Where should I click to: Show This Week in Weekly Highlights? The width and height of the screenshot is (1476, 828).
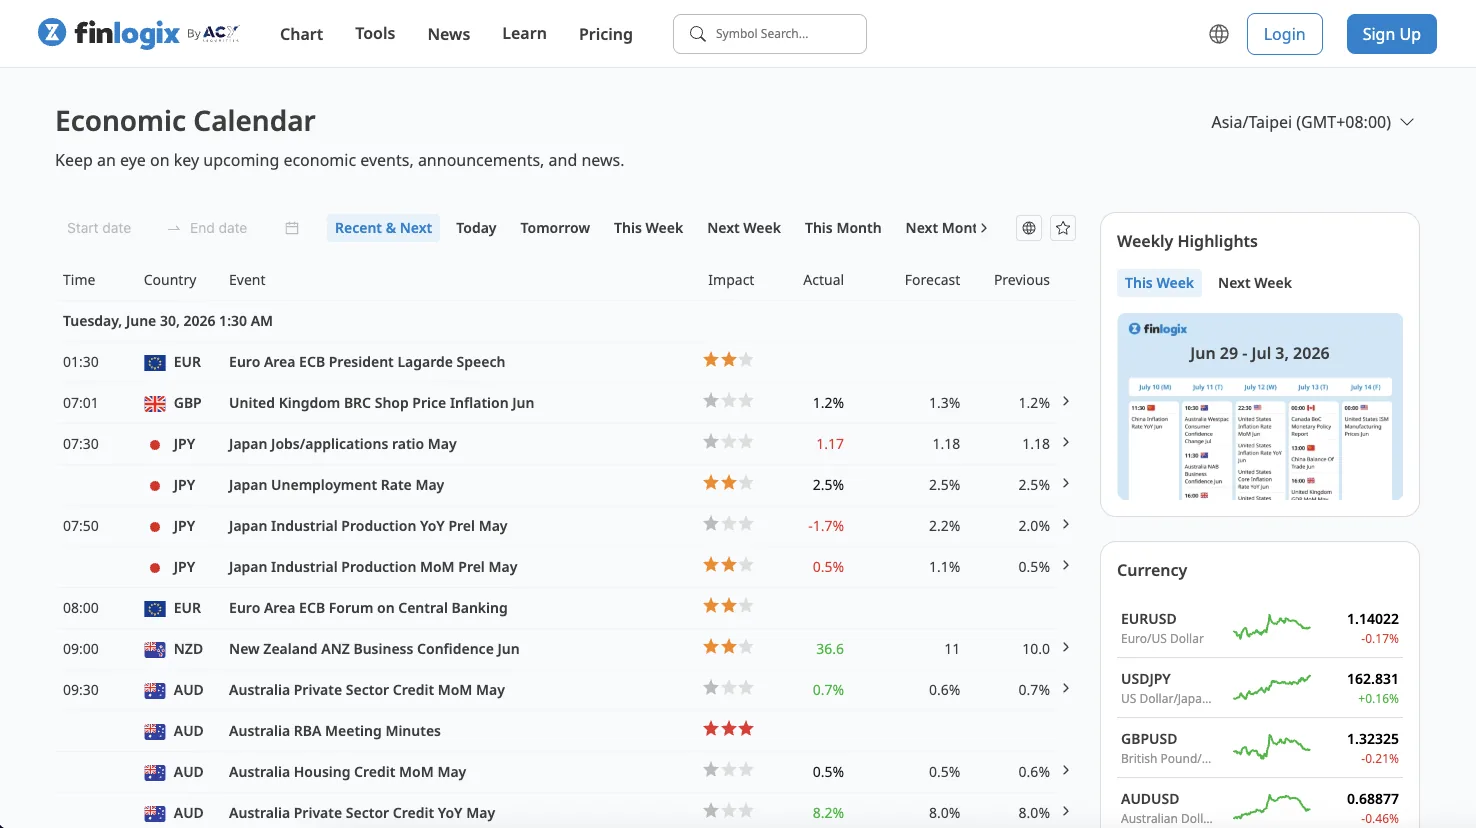click(1159, 283)
